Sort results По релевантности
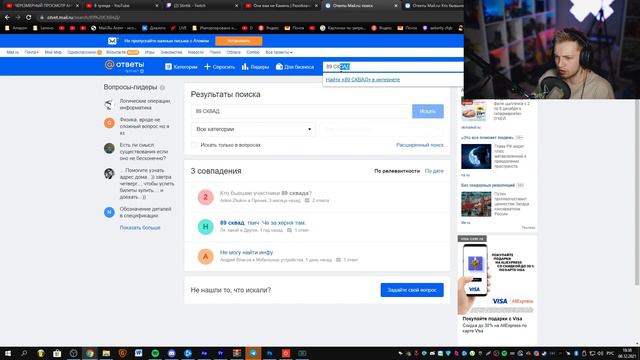Image resolution: width=640 pixels, height=360 pixels. 397,171
